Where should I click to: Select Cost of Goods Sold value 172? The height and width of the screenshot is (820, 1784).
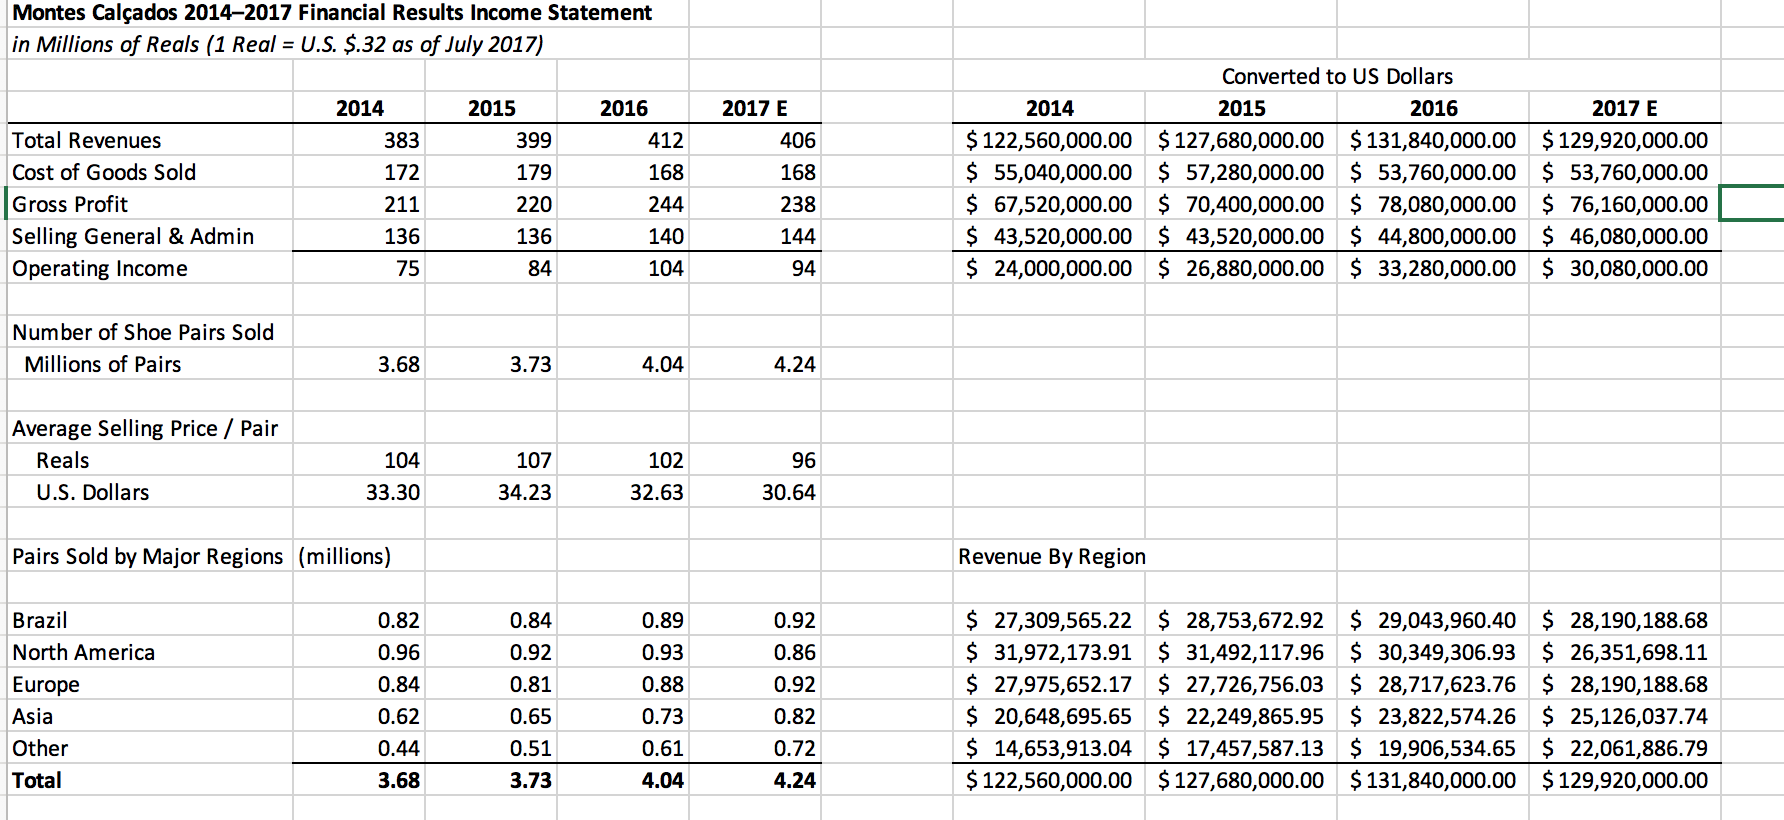(x=402, y=173)
